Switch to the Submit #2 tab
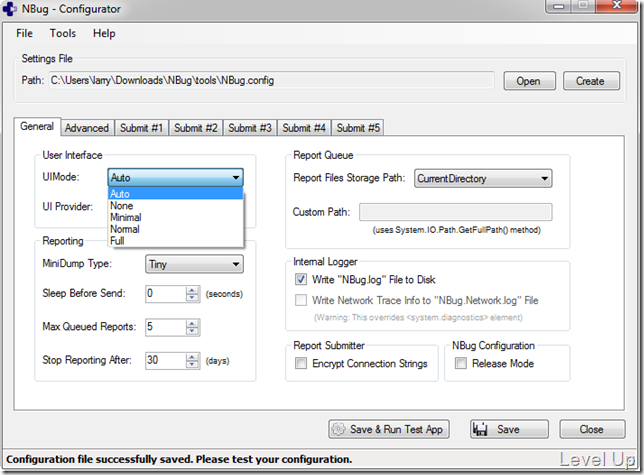This screenshot has height=475, width=644. click(196, 128)
